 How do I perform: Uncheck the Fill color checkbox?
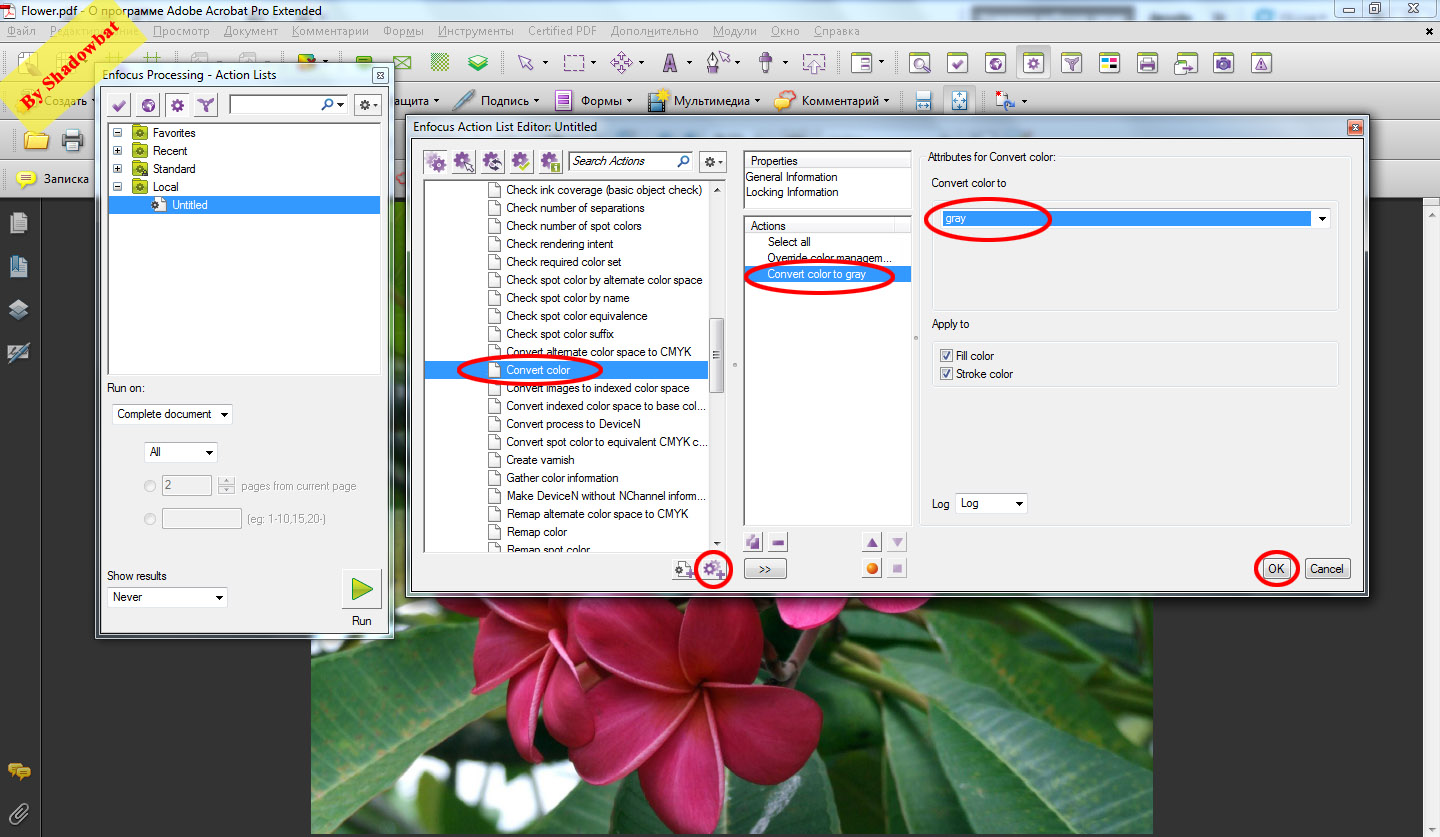(946, 356)
